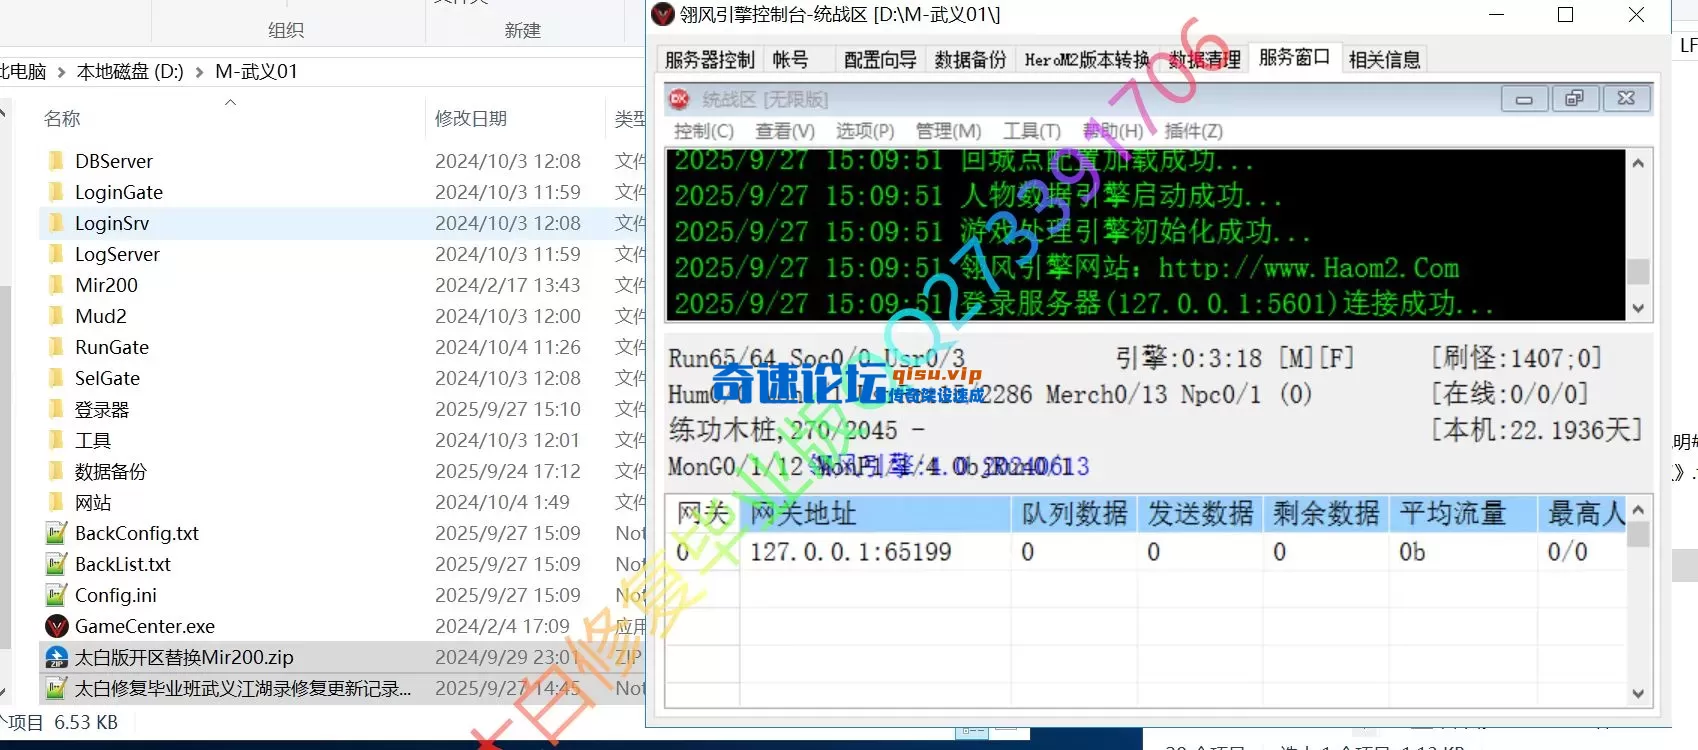Viewport: 1698px width, 750px height.
Task: Switch to the 服务器控制 tab
Action: pos(710,60)
